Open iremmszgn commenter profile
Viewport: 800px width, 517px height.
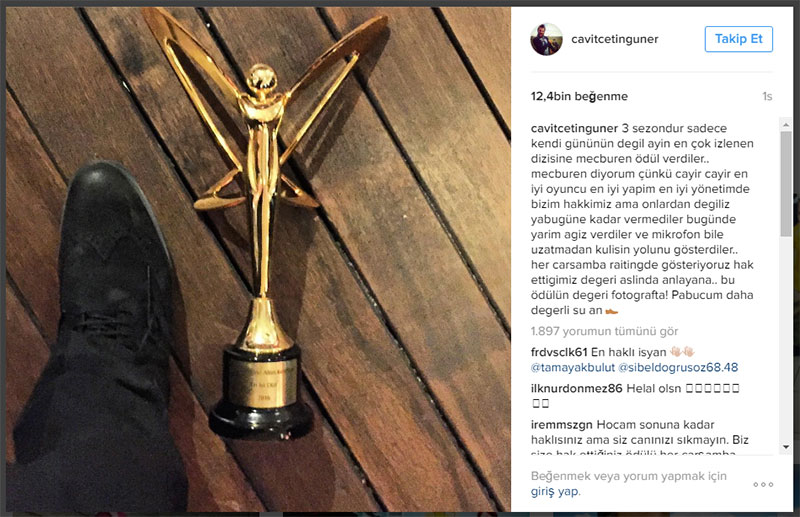(x=562, y=425)
